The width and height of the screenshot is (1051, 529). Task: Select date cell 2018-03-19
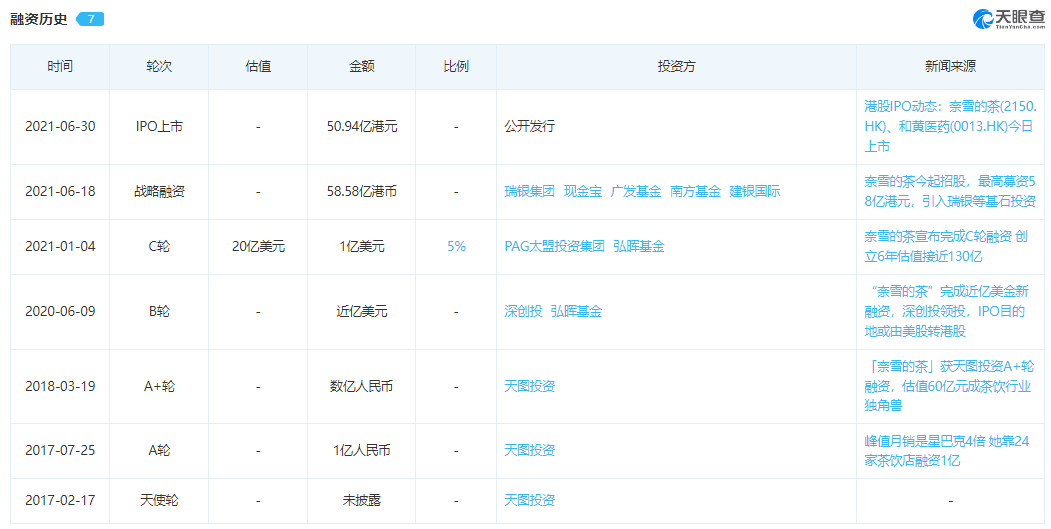tap(60, 387)
